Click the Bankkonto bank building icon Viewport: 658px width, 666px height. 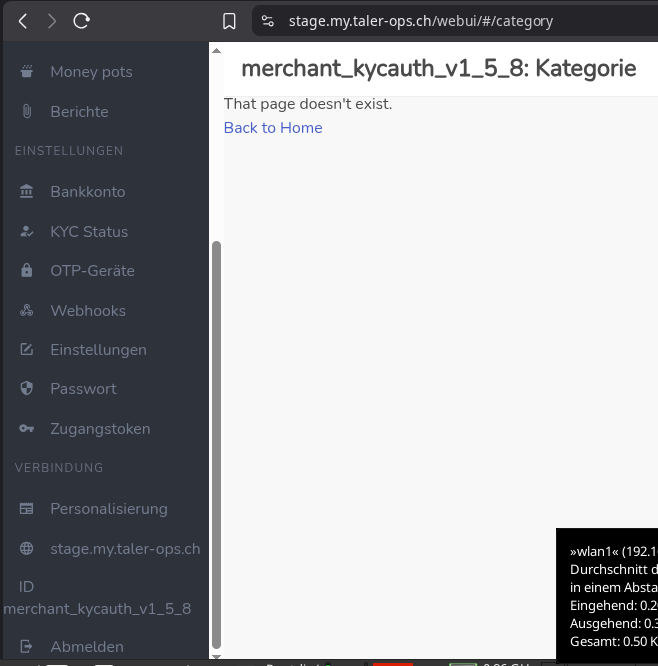(27, 192)
